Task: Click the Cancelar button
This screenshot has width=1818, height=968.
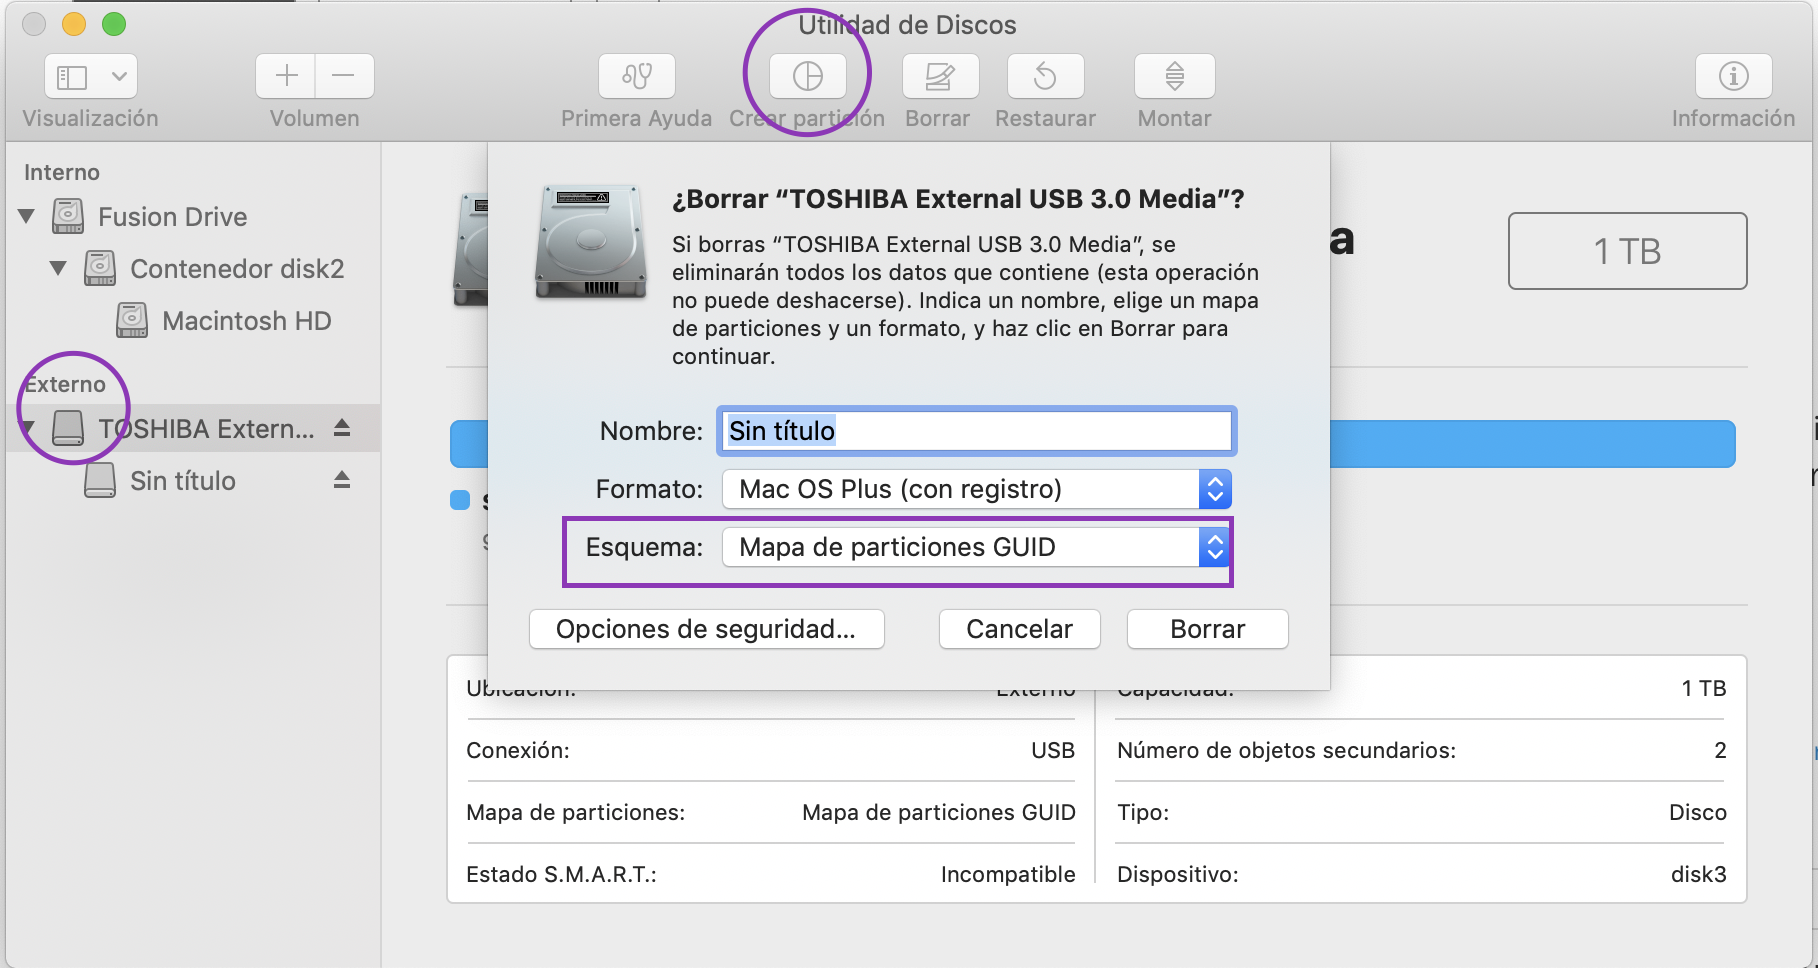Action: pos(1019,629)
